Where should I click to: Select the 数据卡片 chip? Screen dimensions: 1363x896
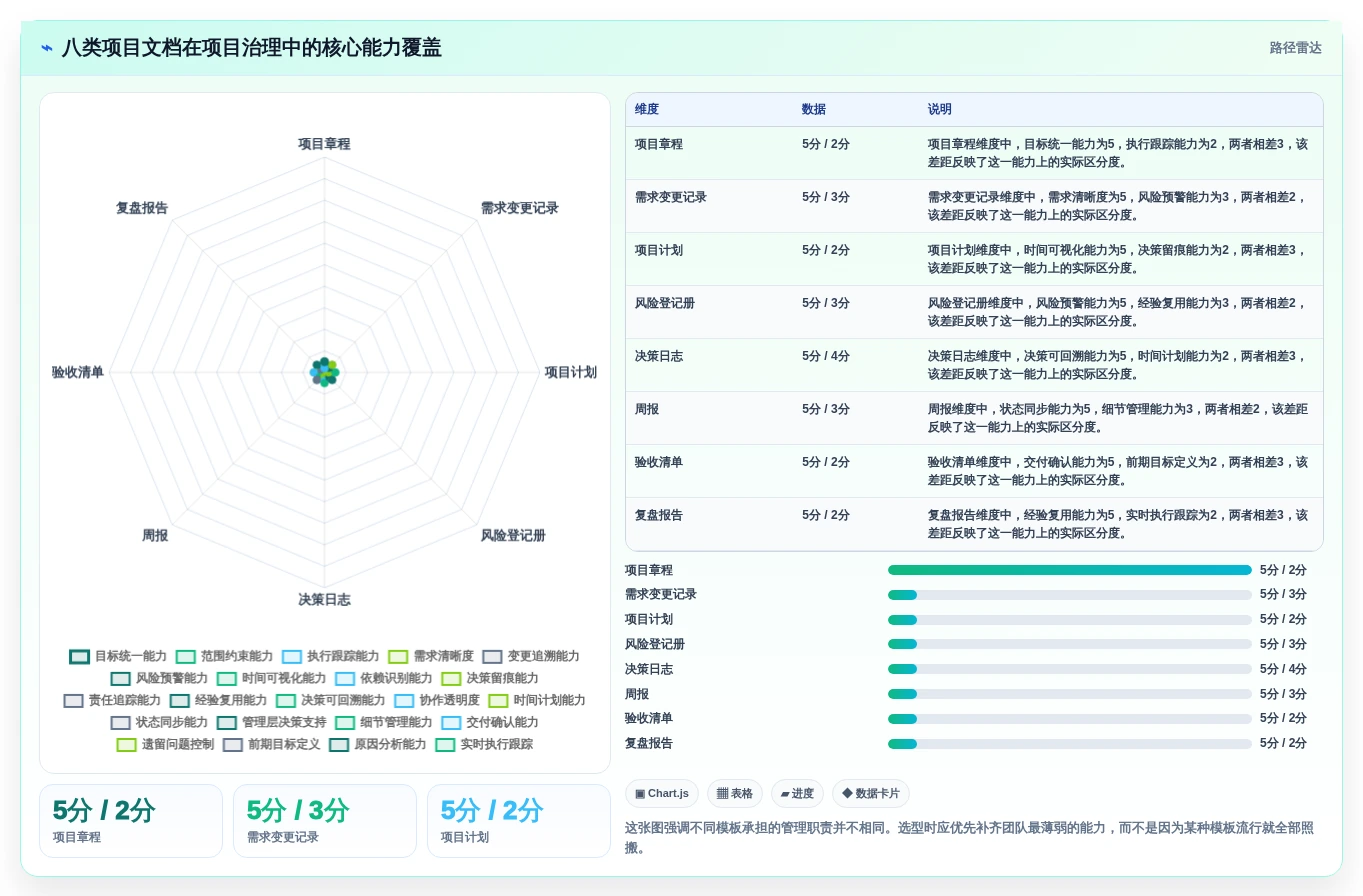871,794
